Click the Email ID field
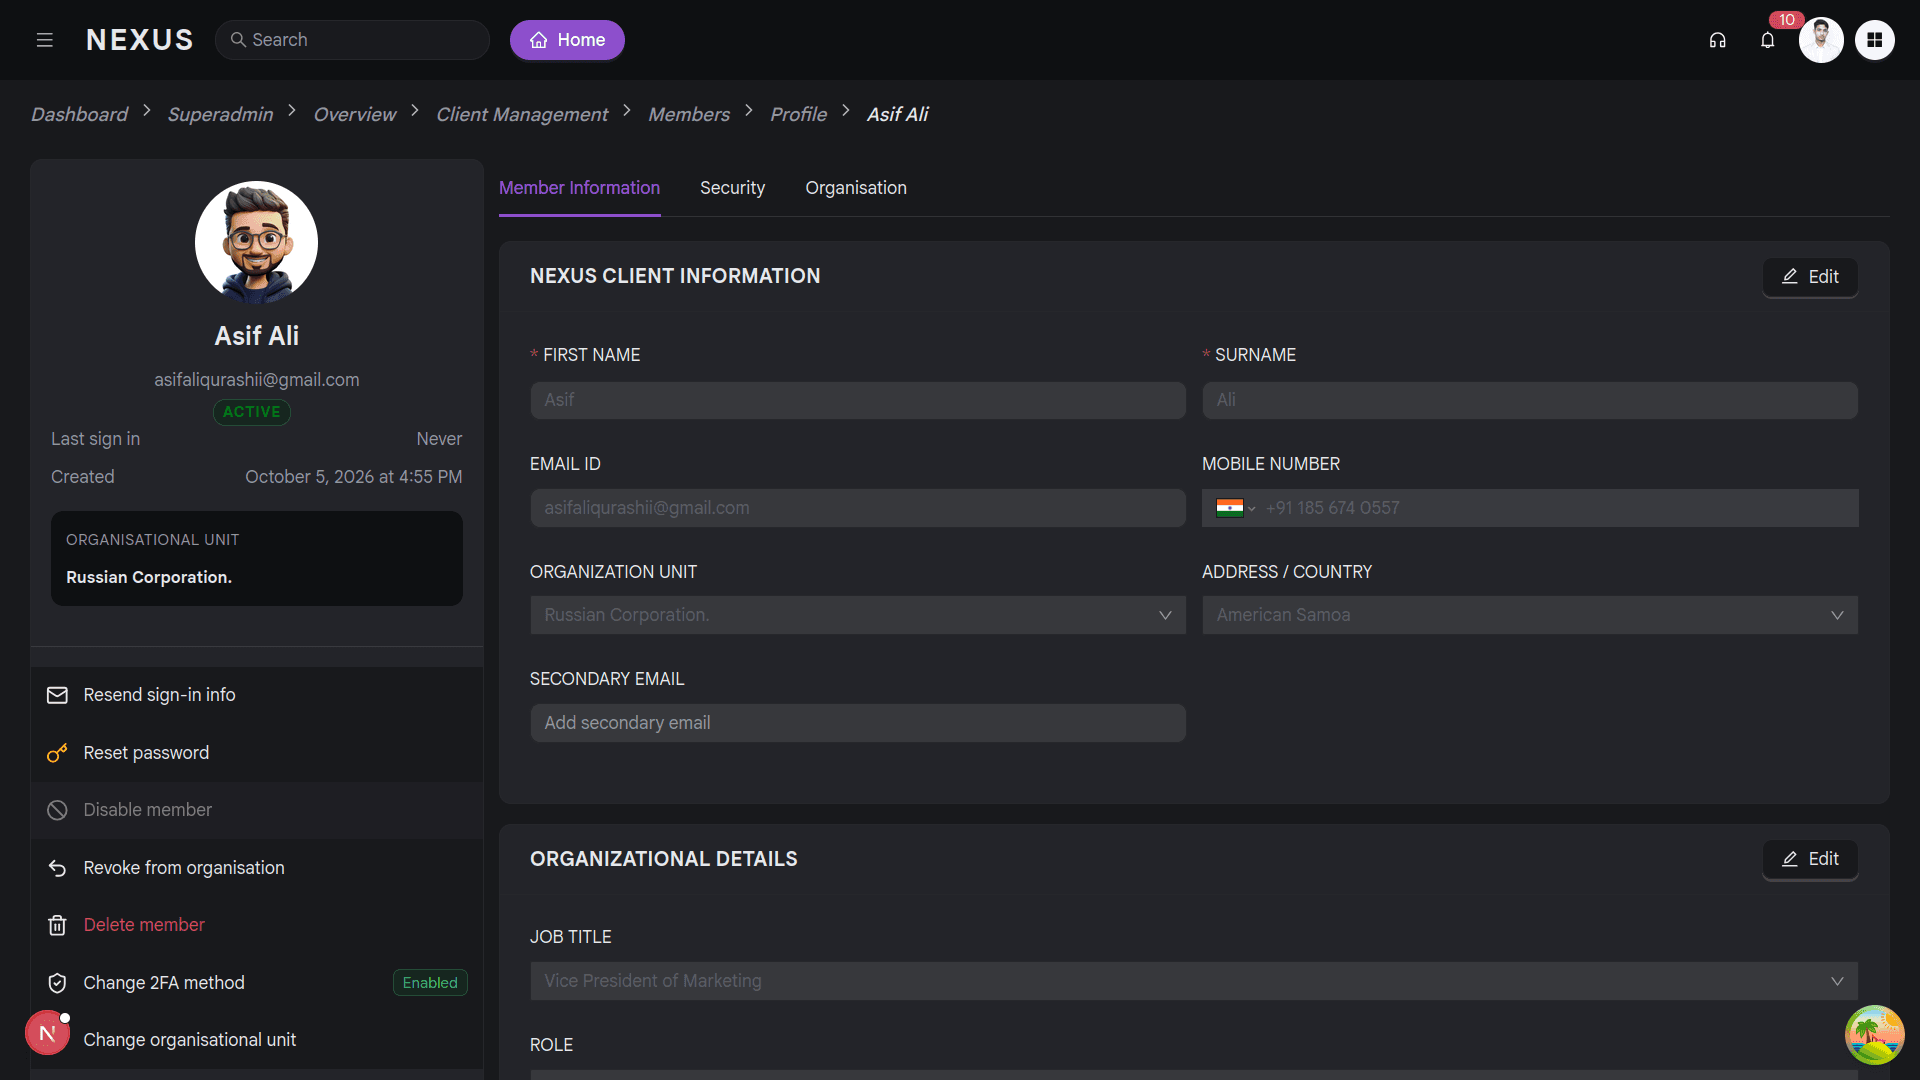Screen dimensions: 1920x1080 [x=857, y=508]
